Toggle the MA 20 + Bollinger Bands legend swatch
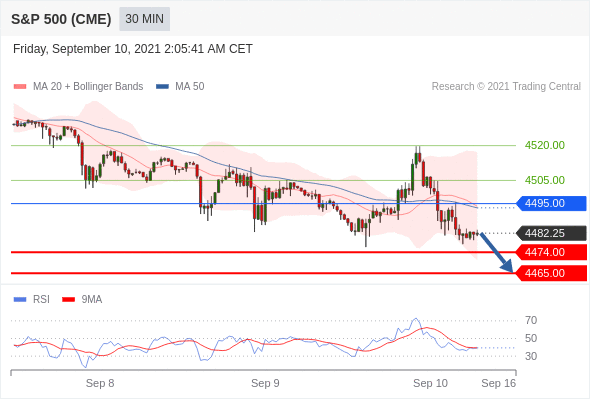This screenshot has width=590, height=400. click(20, 87)
